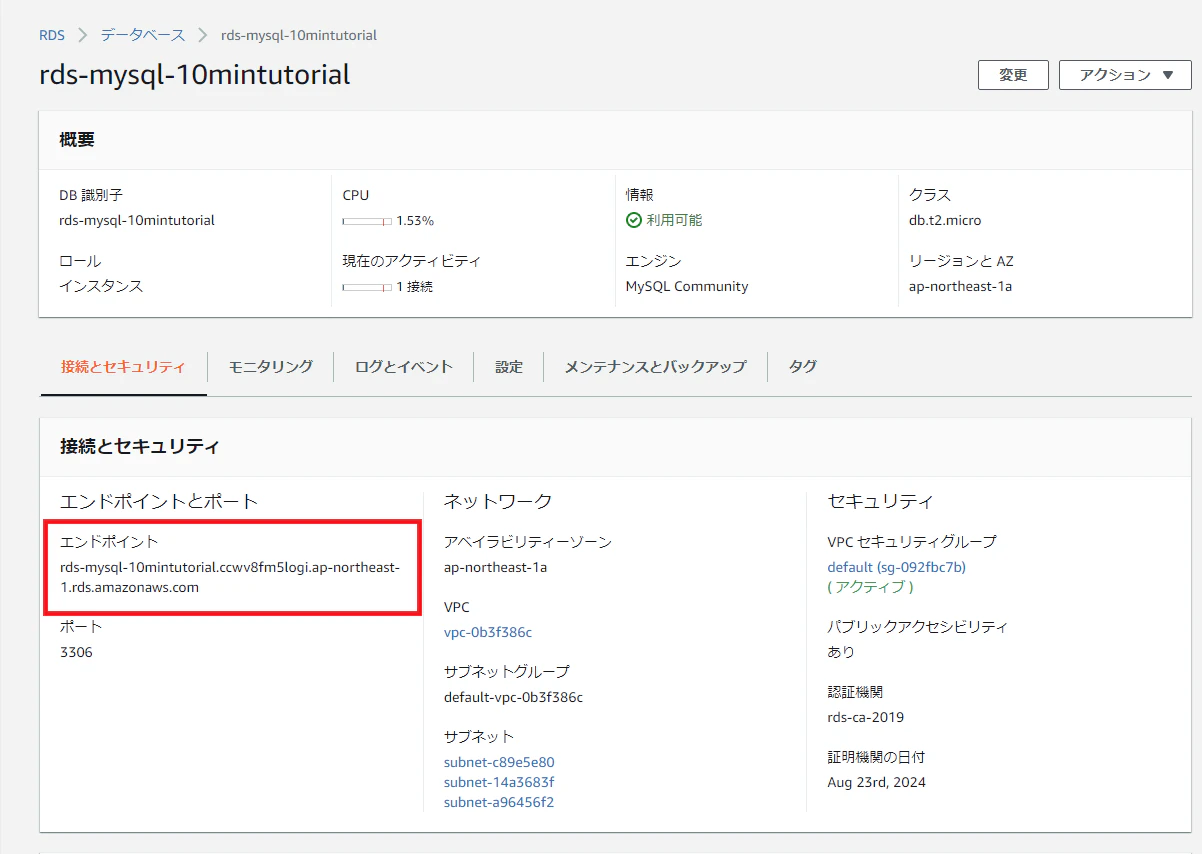Open the メンテナンスとバックアップ tab
1202x854 pixels.
point(655,367)
